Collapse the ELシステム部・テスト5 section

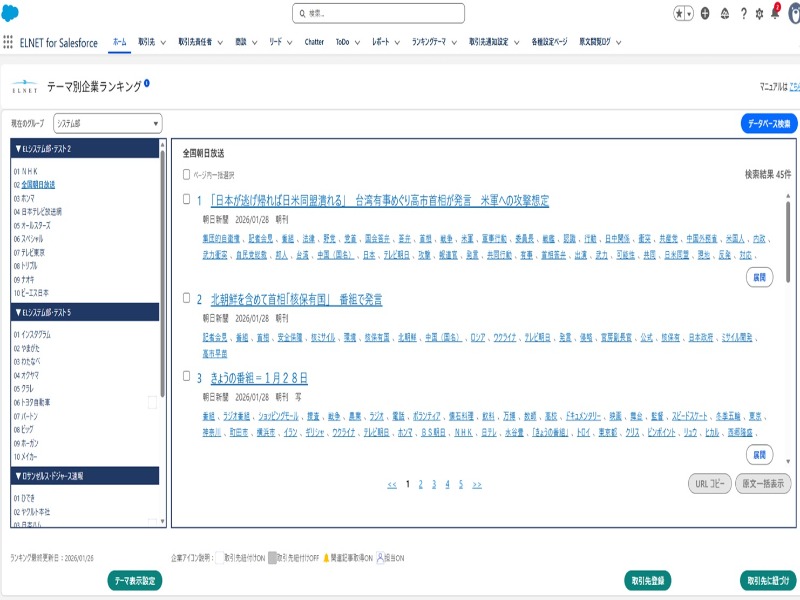click(x=85, y=312)
